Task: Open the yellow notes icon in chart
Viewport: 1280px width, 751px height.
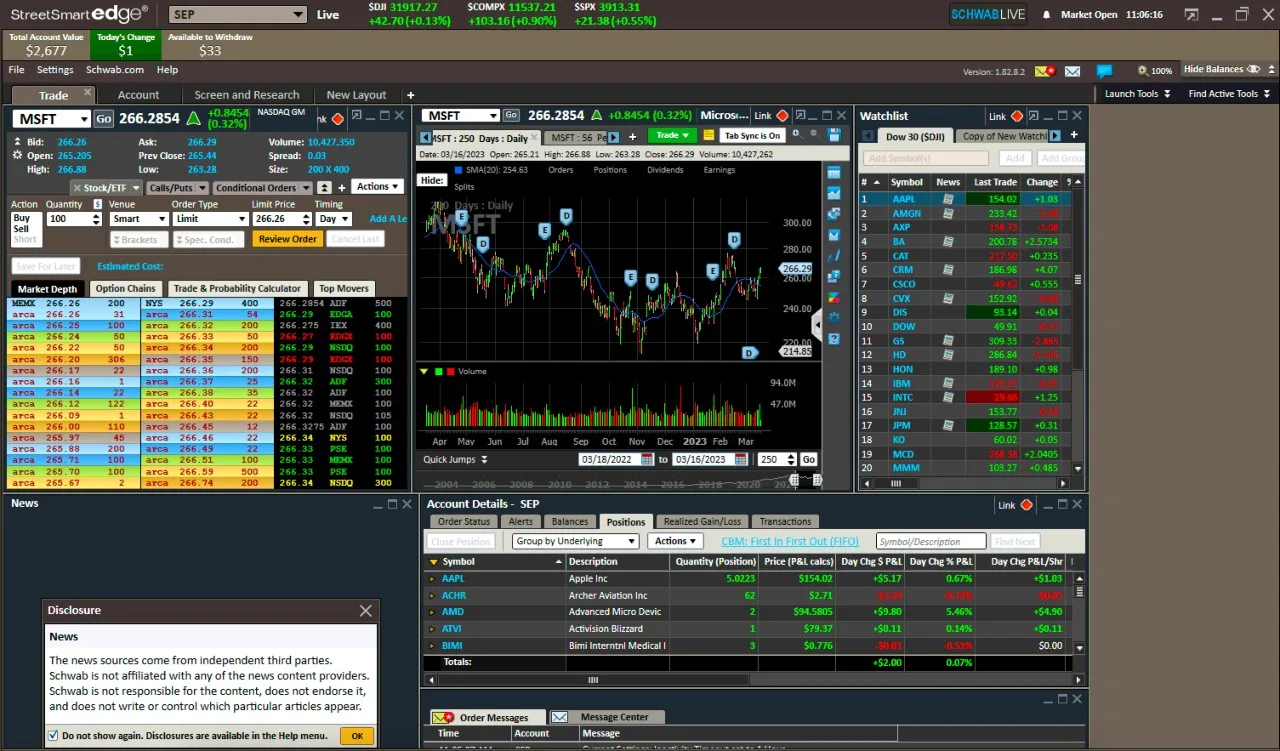Action: [708, 136]
